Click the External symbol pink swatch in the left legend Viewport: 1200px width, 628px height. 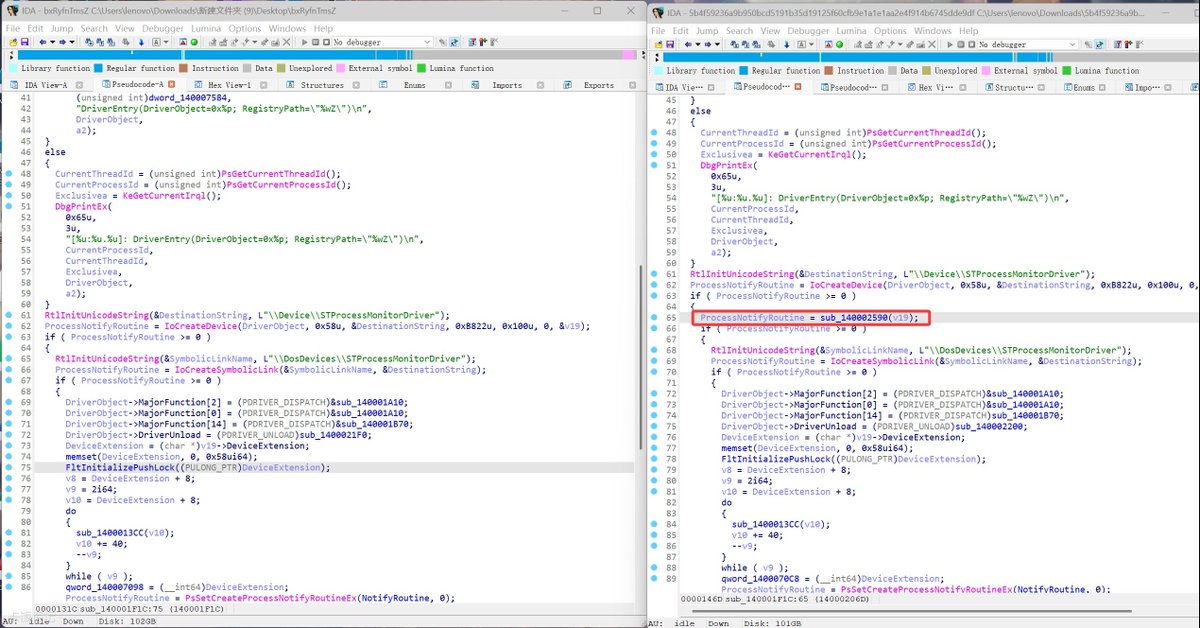pyautogui.click(x=341, y=68)
